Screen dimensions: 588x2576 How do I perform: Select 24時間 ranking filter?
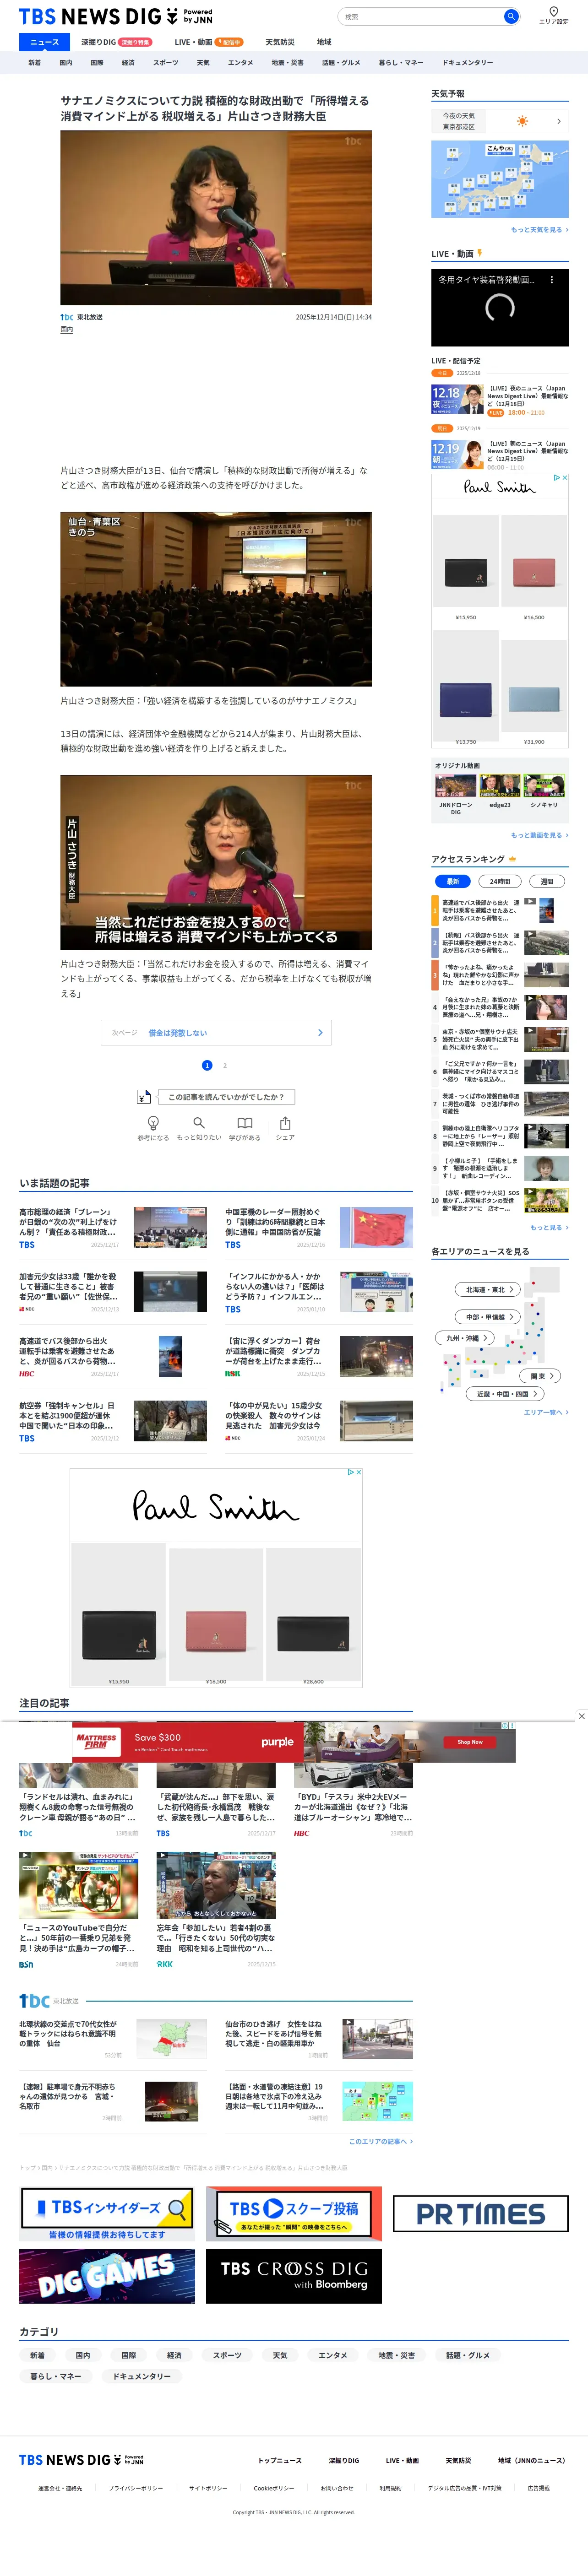499,881
